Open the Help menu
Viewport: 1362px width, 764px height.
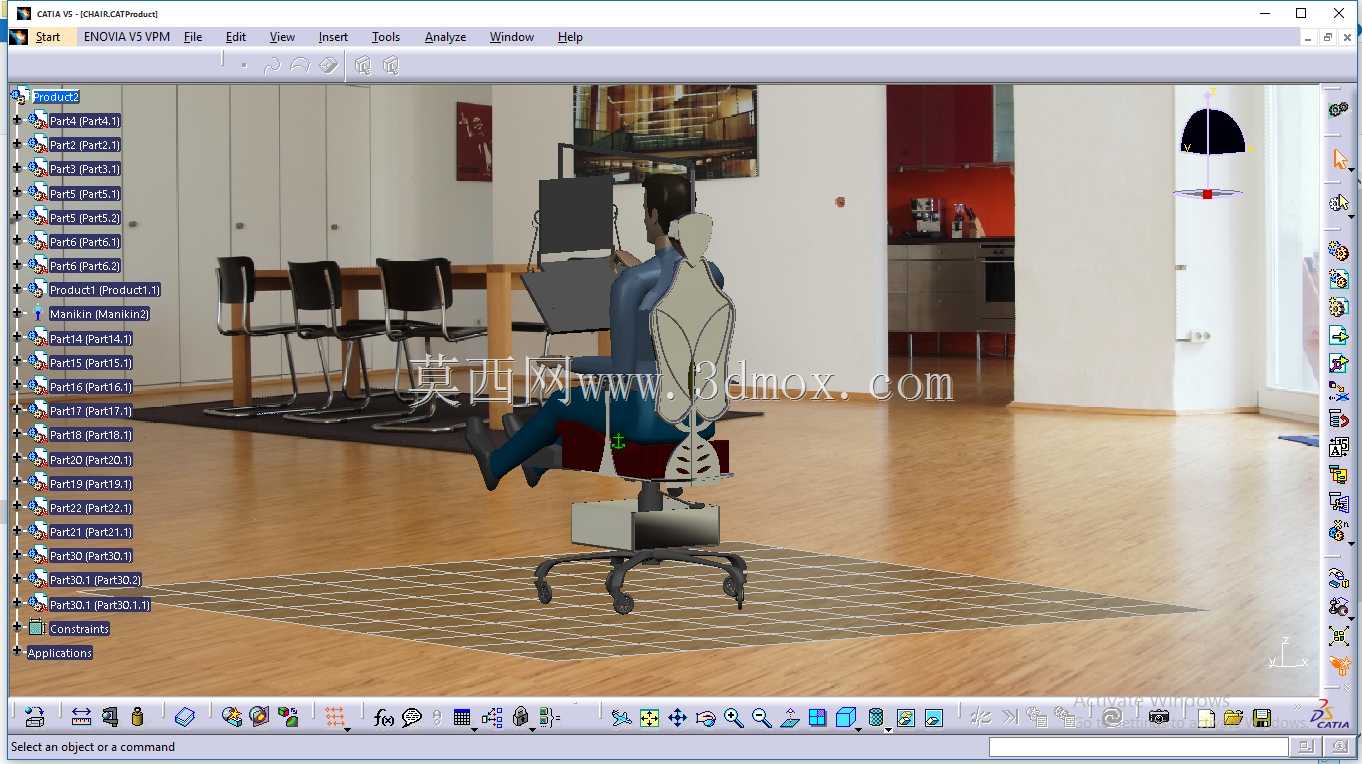pos(570,37)
